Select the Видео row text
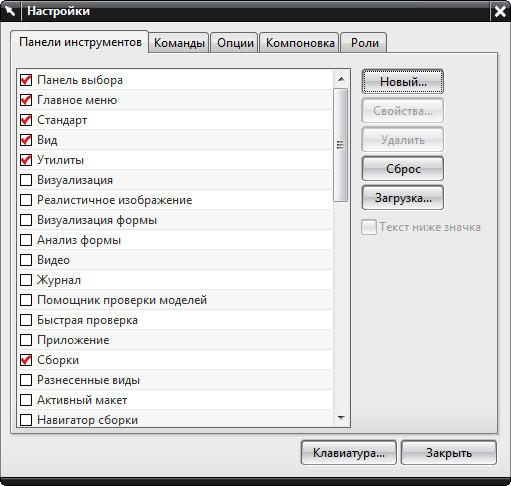 coord(53,260)
